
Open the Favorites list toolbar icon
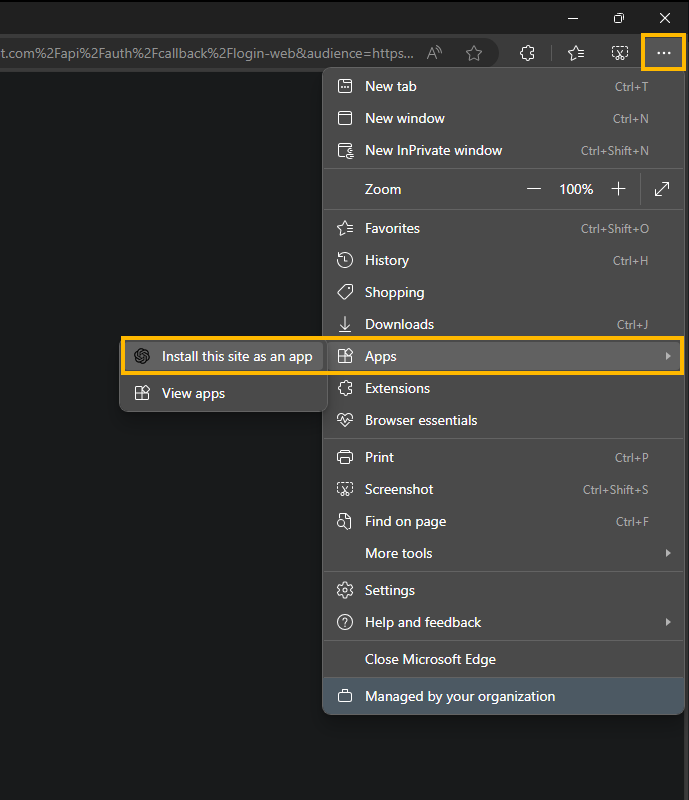pos(576,53)
